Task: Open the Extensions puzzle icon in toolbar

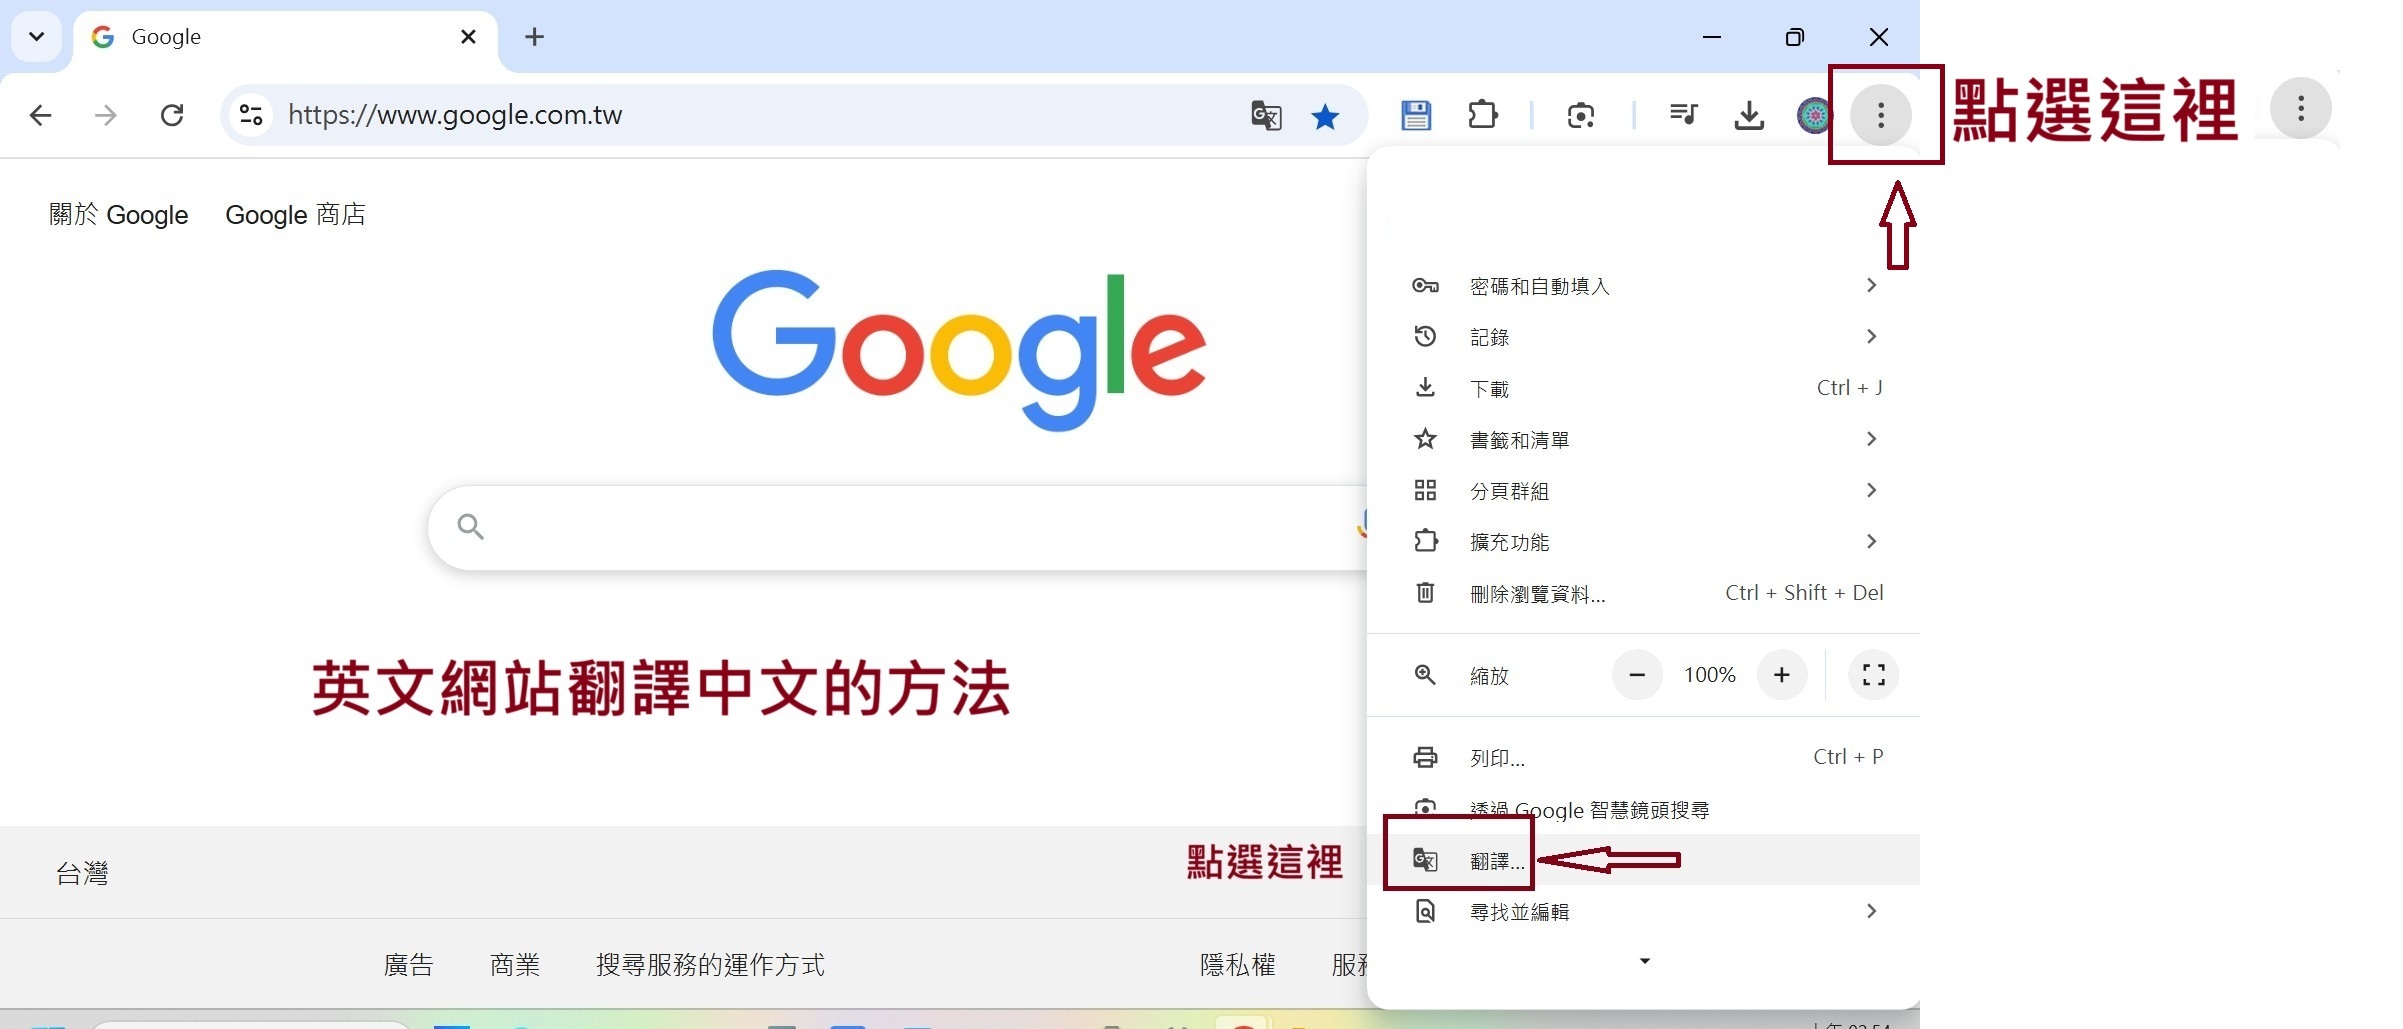Action: (1483, 115)
